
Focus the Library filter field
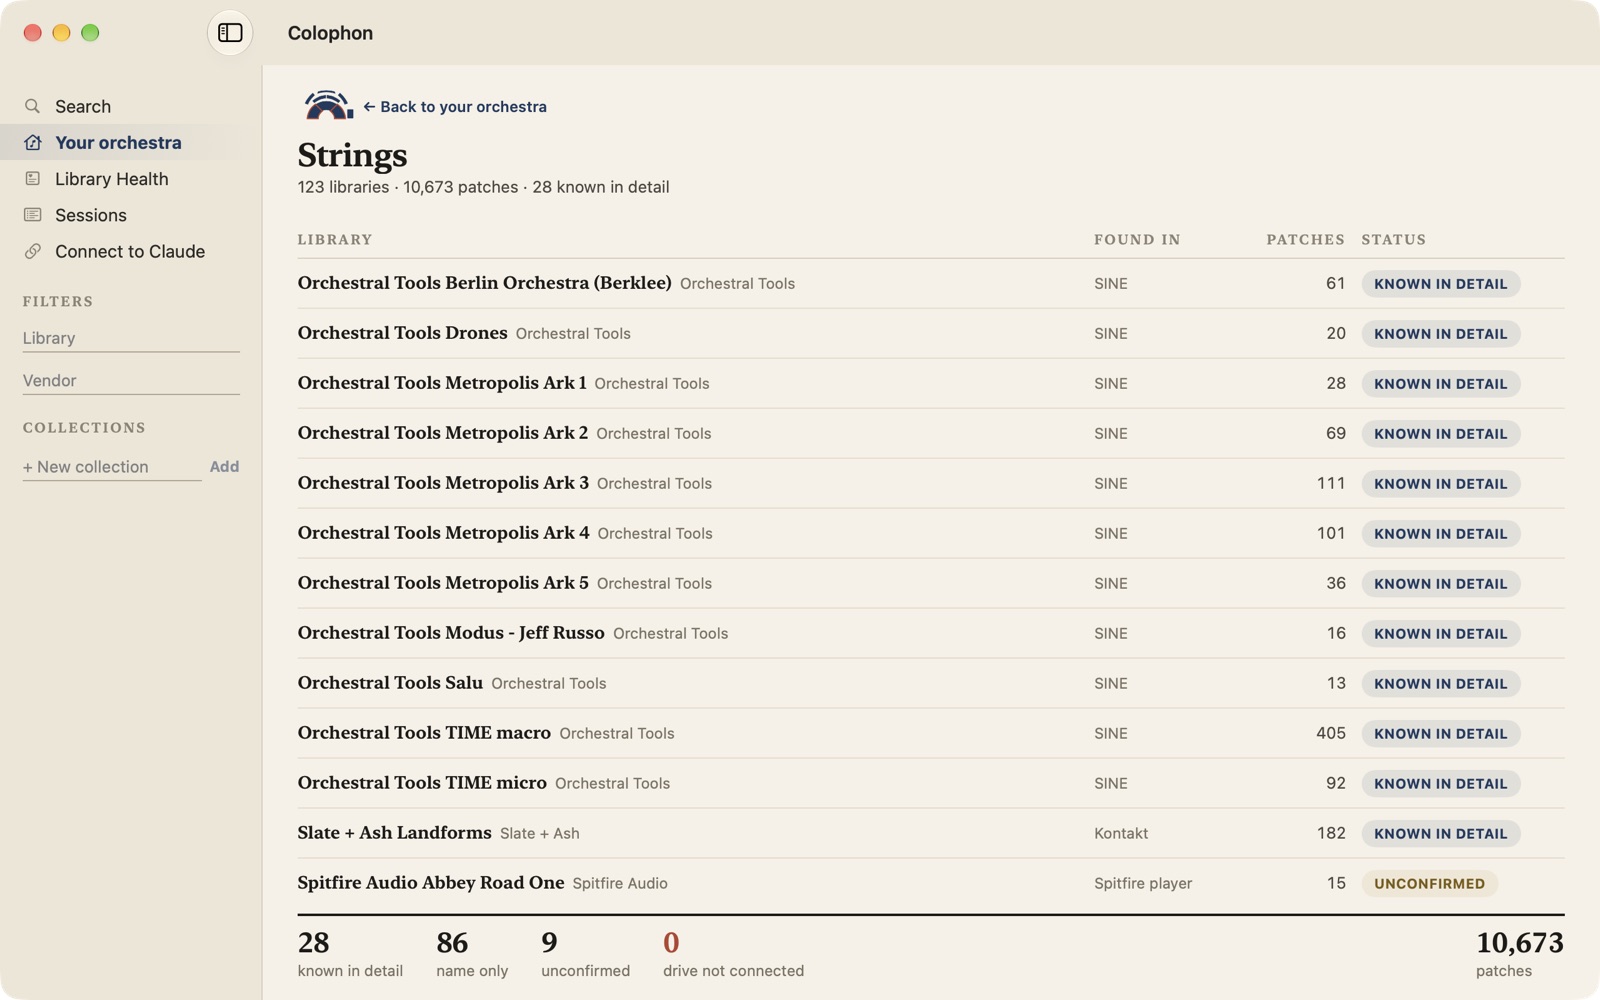point(131,338)
